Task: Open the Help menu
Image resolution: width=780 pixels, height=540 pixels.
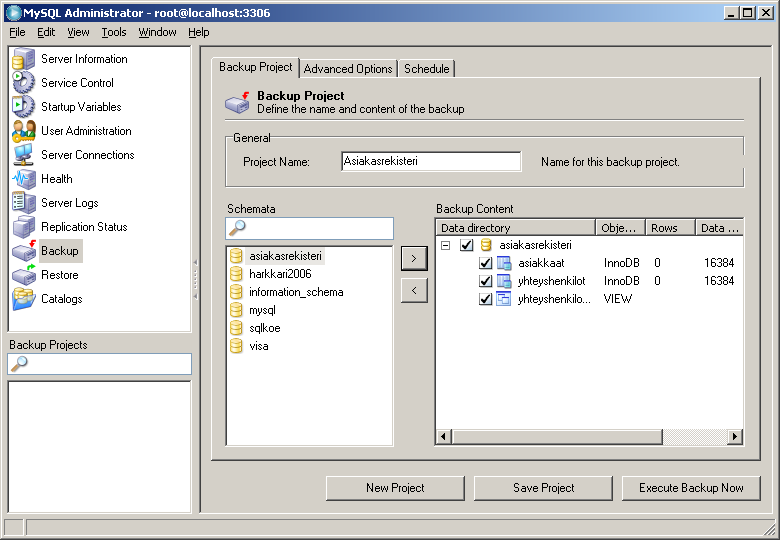Action: tap(198, 32)
